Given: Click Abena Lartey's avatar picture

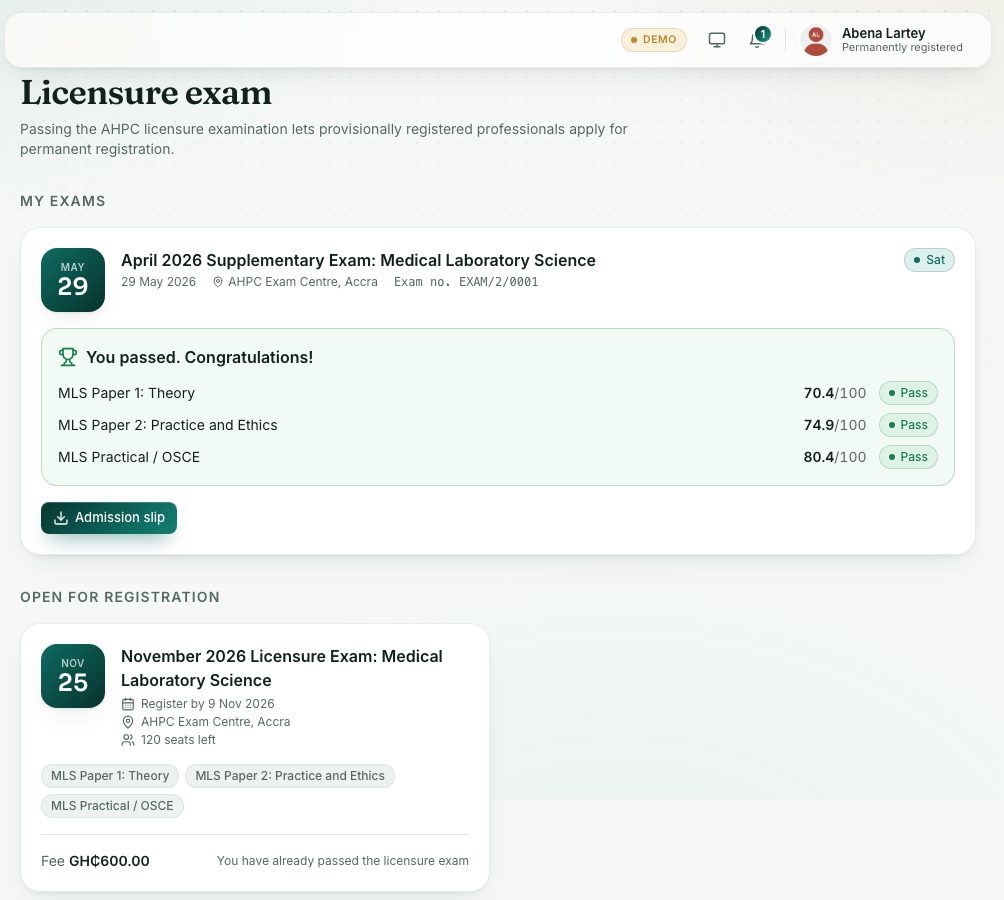Looking at the screenshot, I should point(815,40).
